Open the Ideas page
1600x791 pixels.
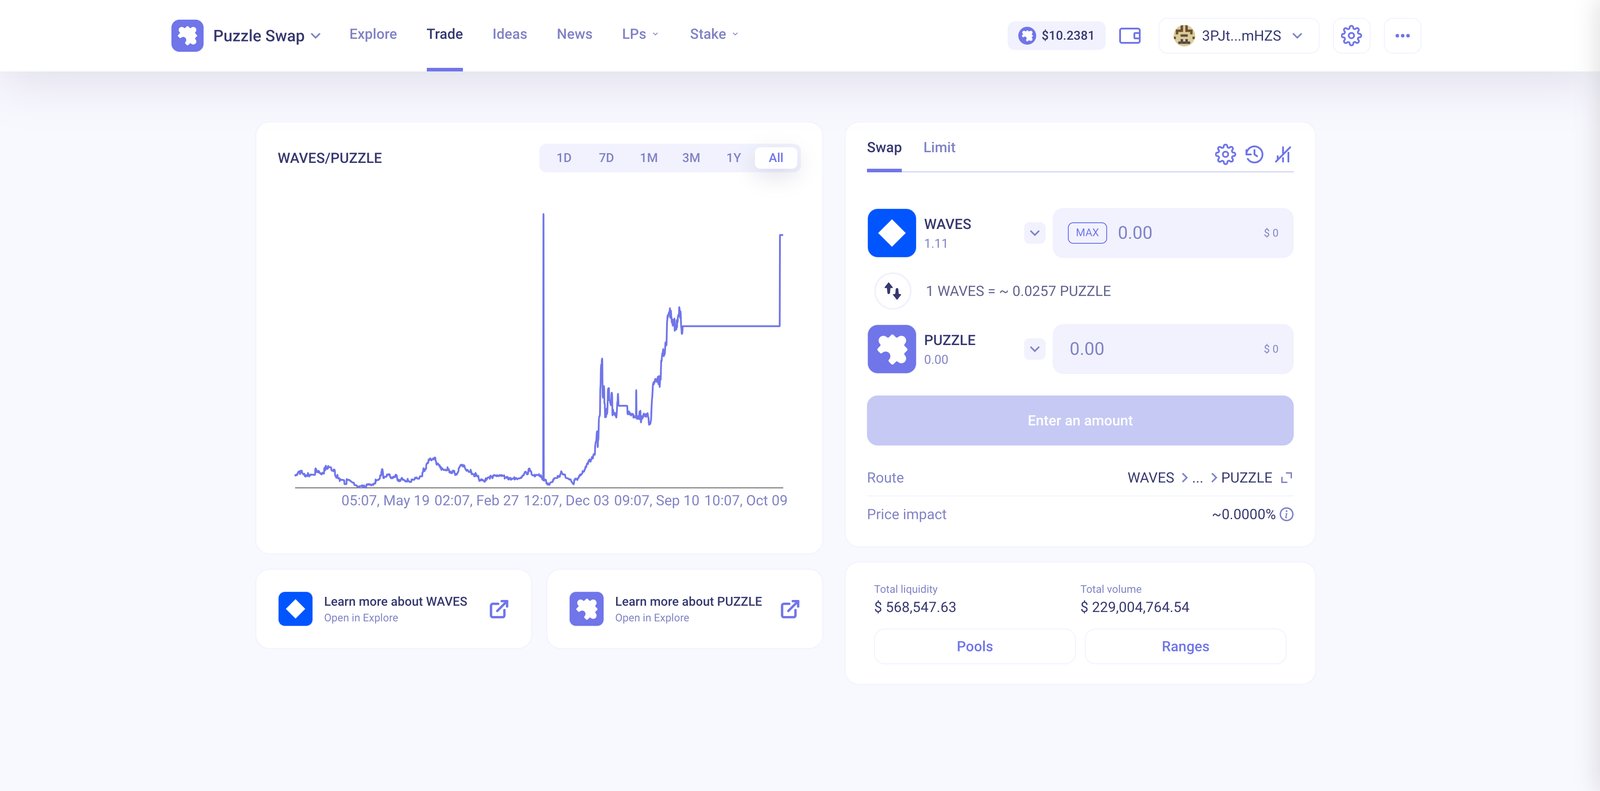(x=510, y=34)
